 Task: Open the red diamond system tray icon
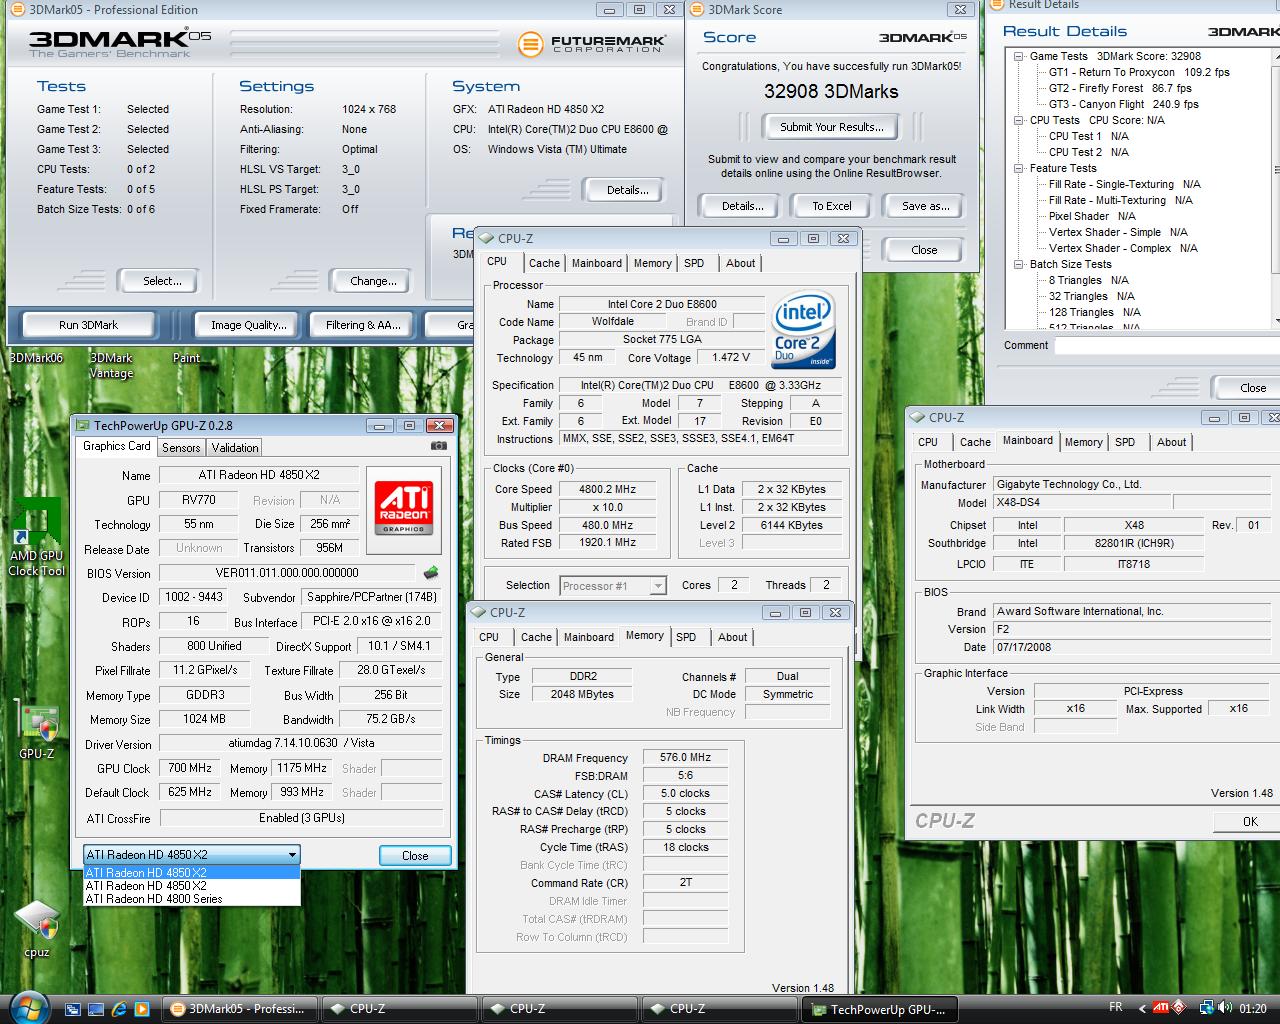click(1179, 1008)
